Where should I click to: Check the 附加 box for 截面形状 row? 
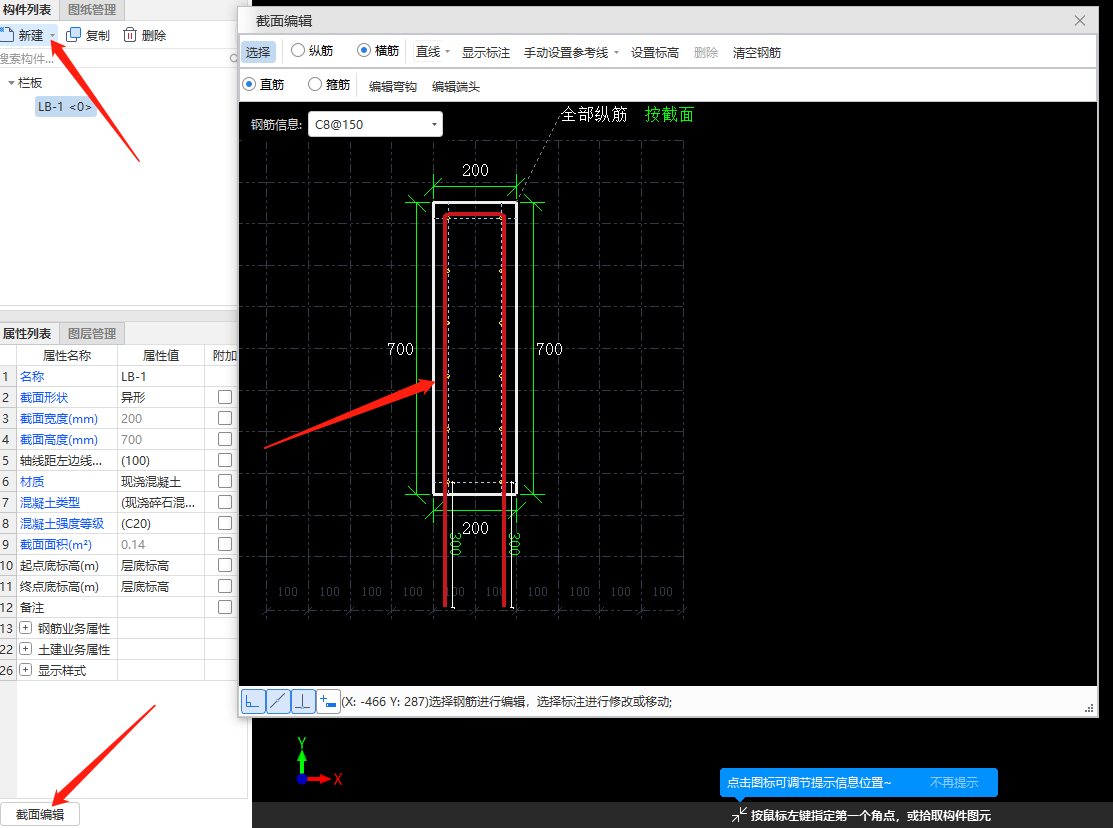click(225, 397)
